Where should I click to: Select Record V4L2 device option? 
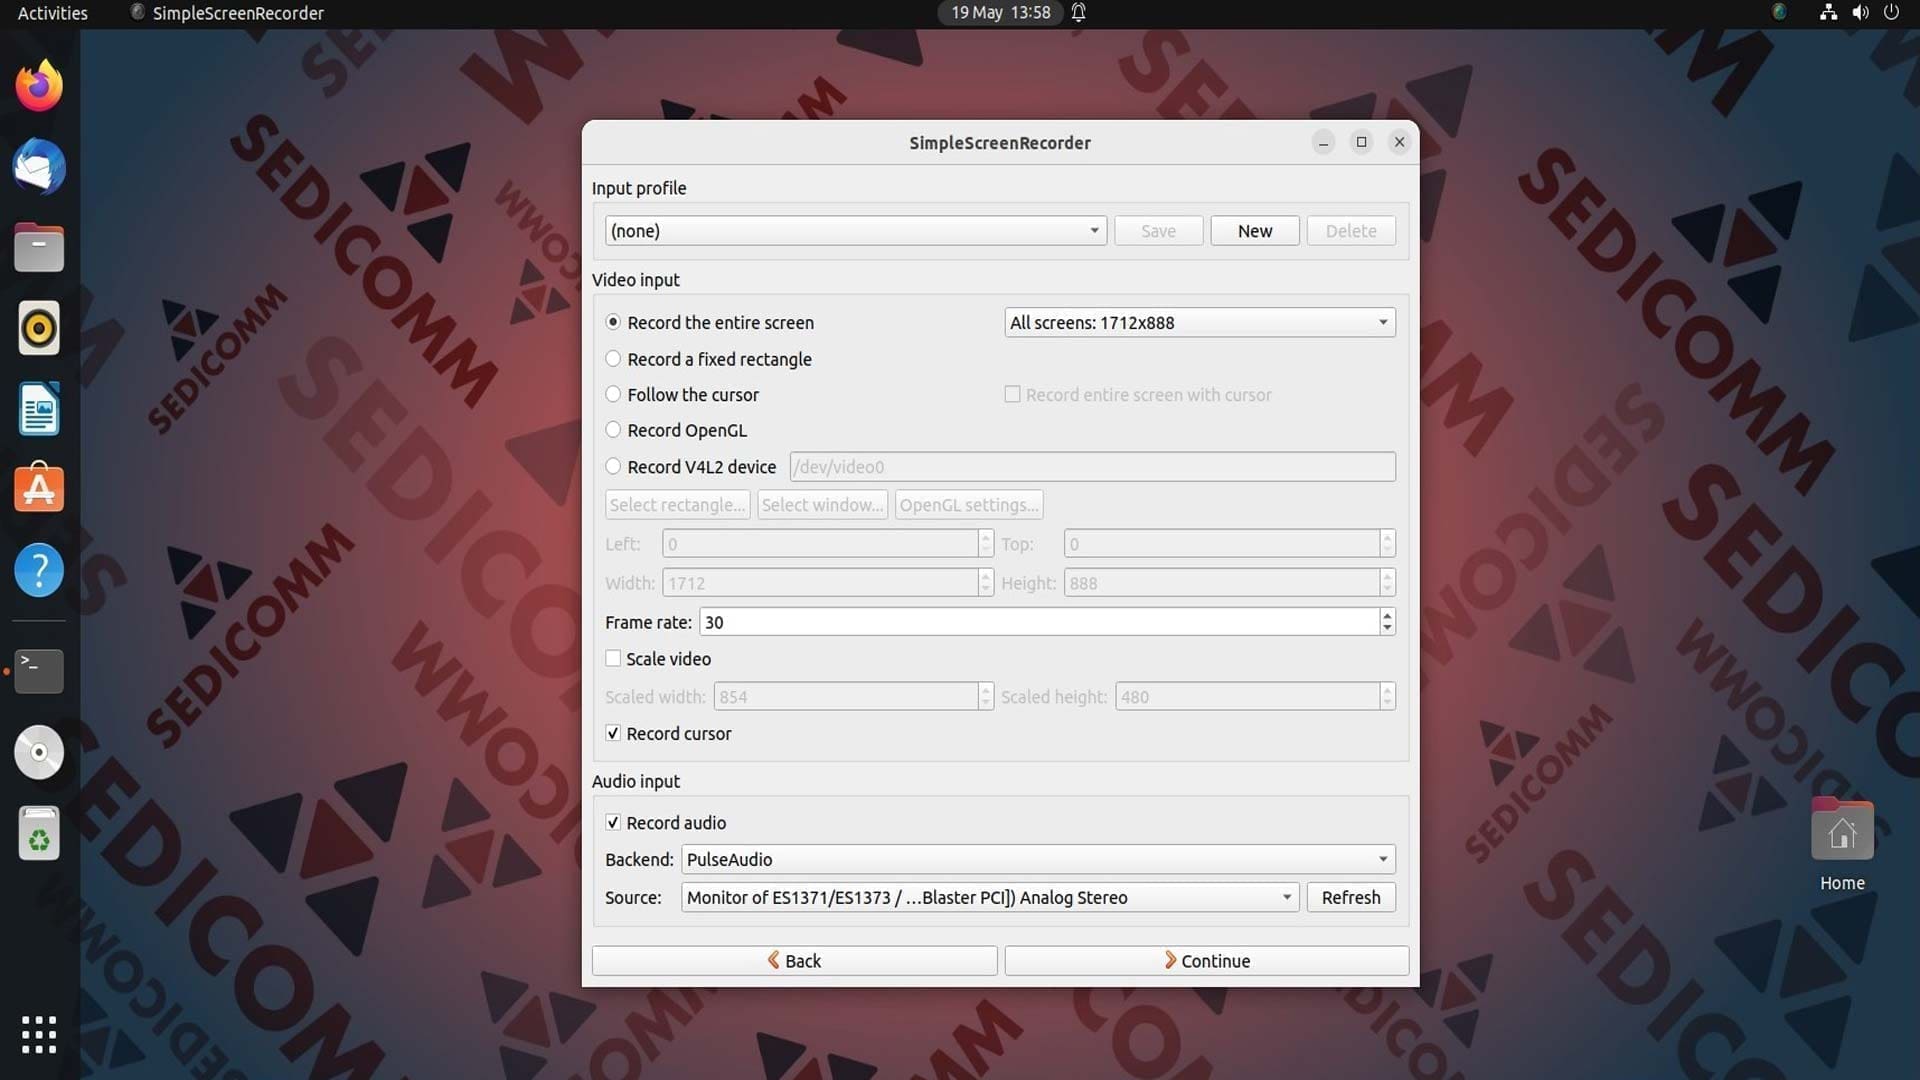(691, 467)
